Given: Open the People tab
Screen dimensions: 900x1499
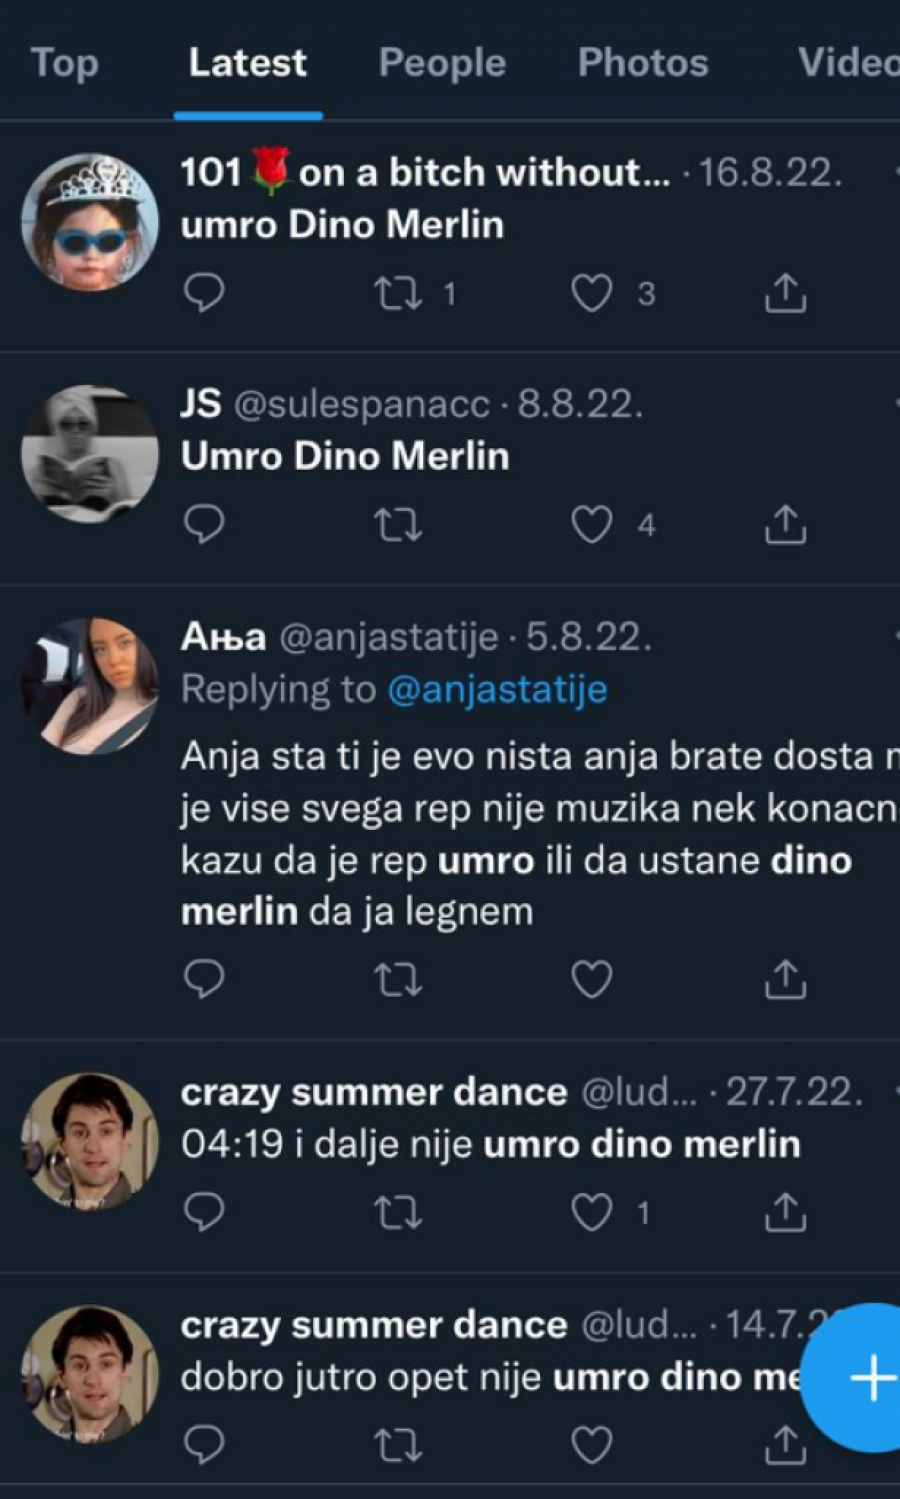Looking at the screenshot, I should 442,63.
